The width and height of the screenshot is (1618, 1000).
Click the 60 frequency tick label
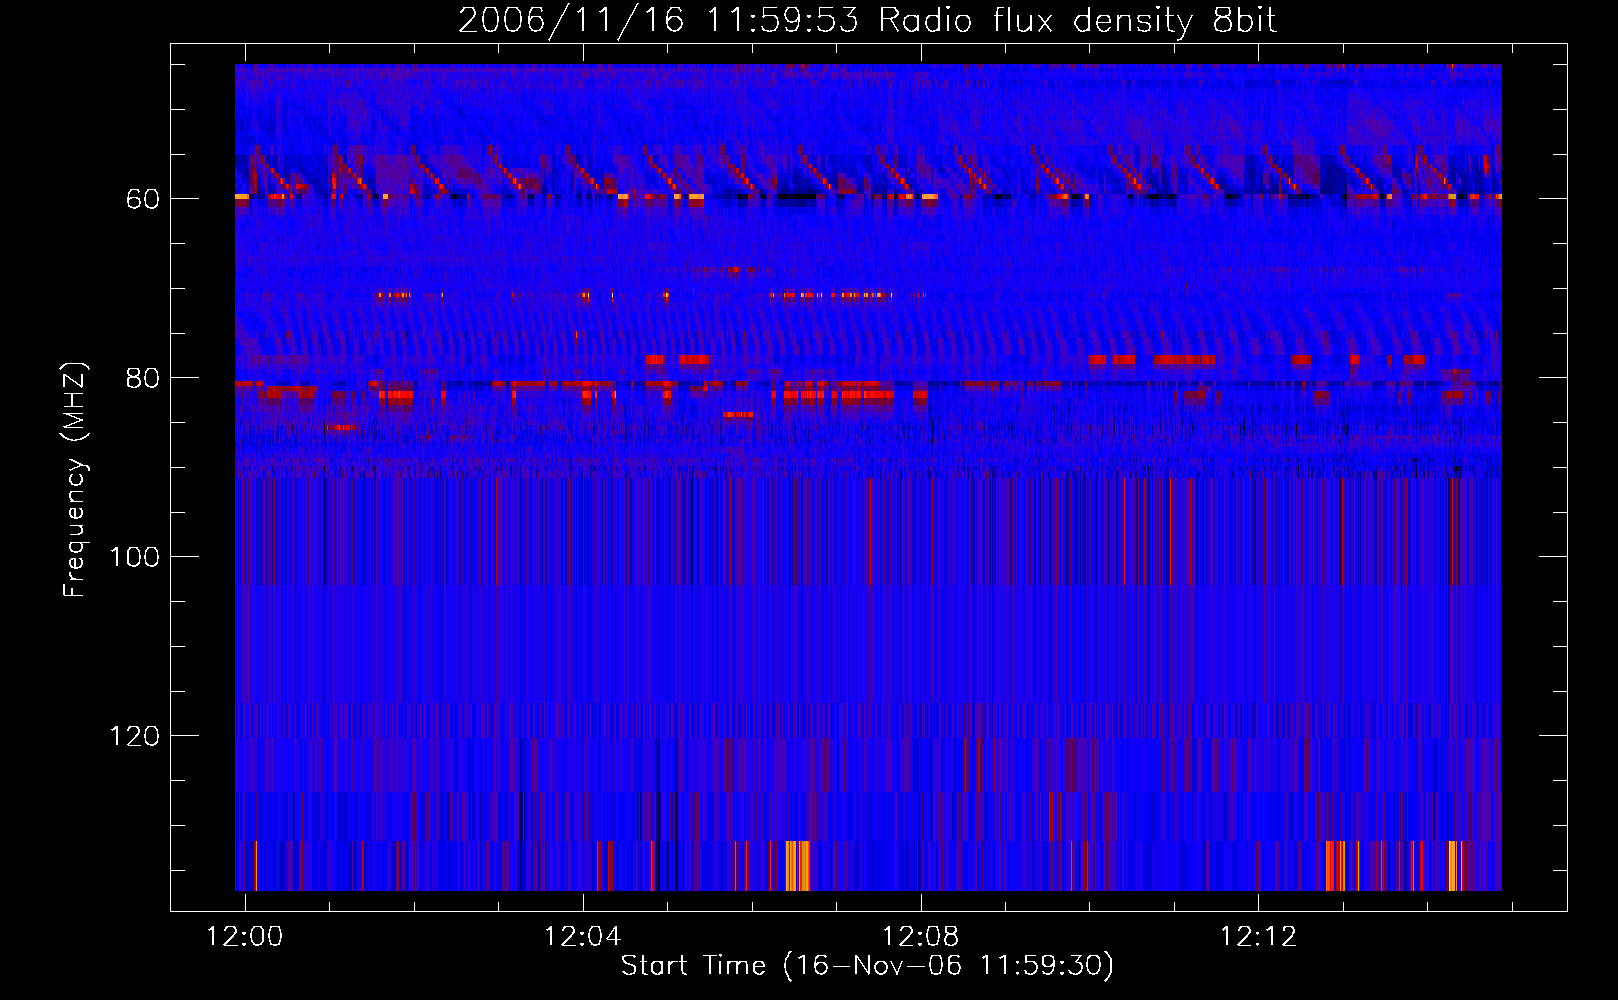click(143, 200)
